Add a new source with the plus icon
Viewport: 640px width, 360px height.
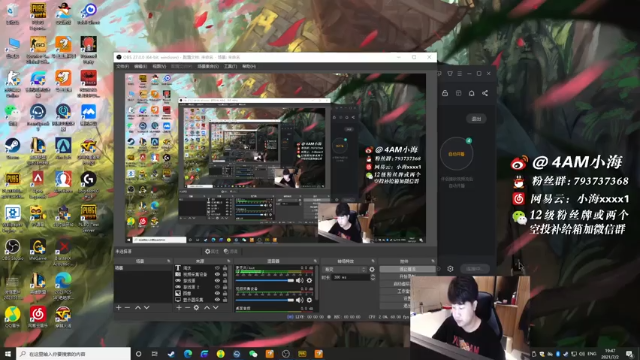point(179,307)
